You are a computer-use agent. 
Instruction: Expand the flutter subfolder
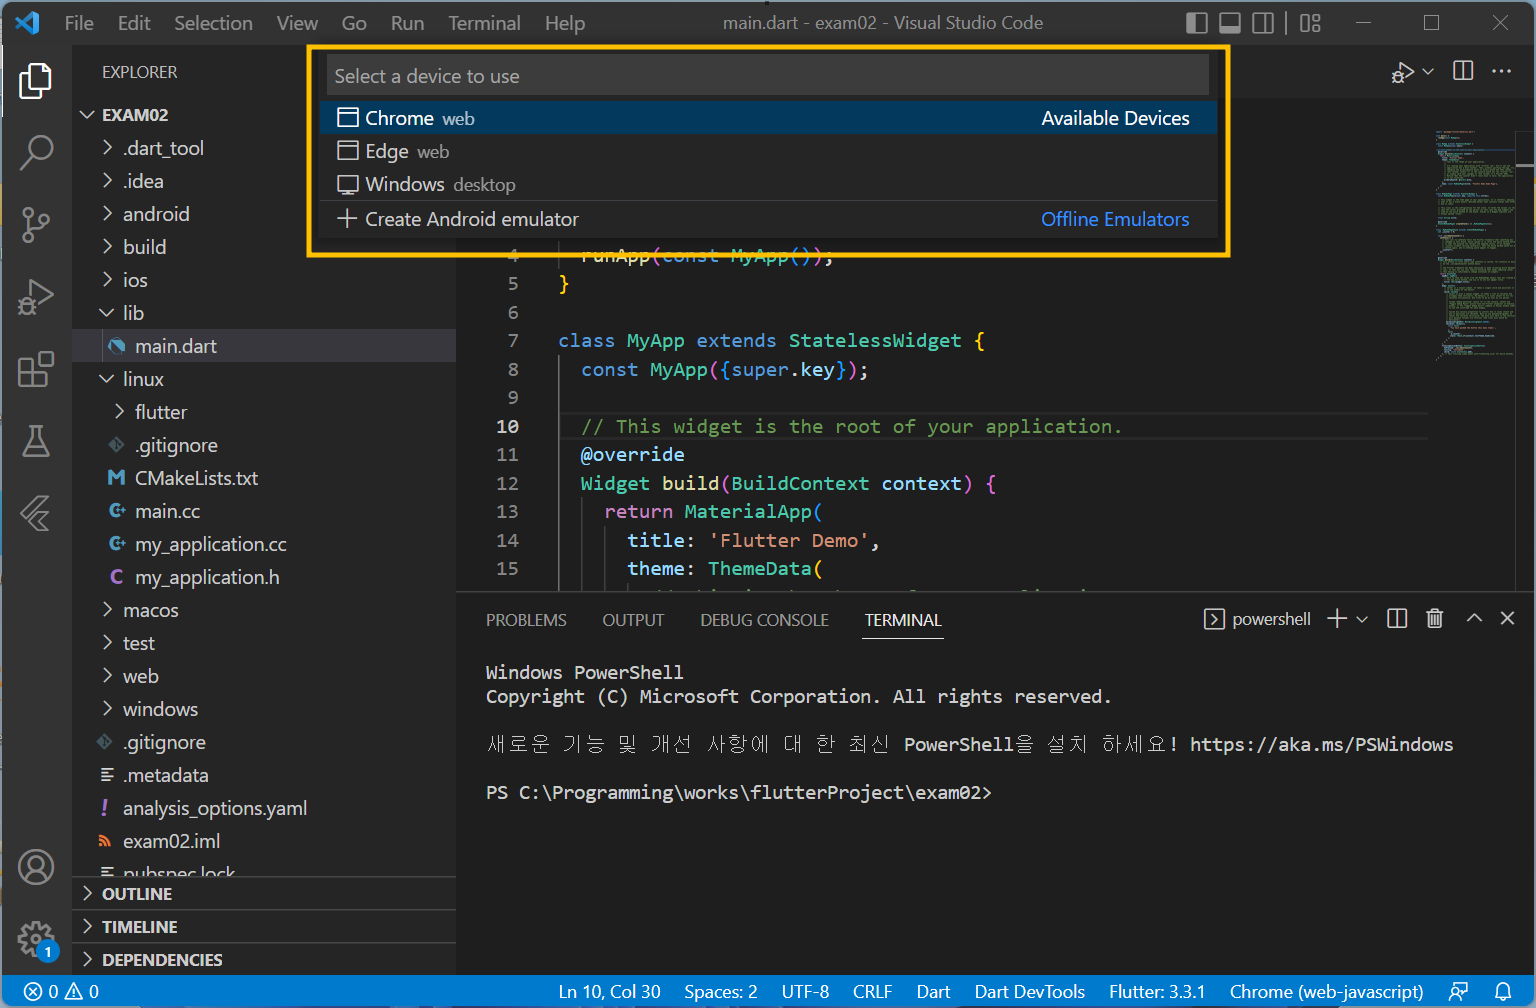point(264,412)
